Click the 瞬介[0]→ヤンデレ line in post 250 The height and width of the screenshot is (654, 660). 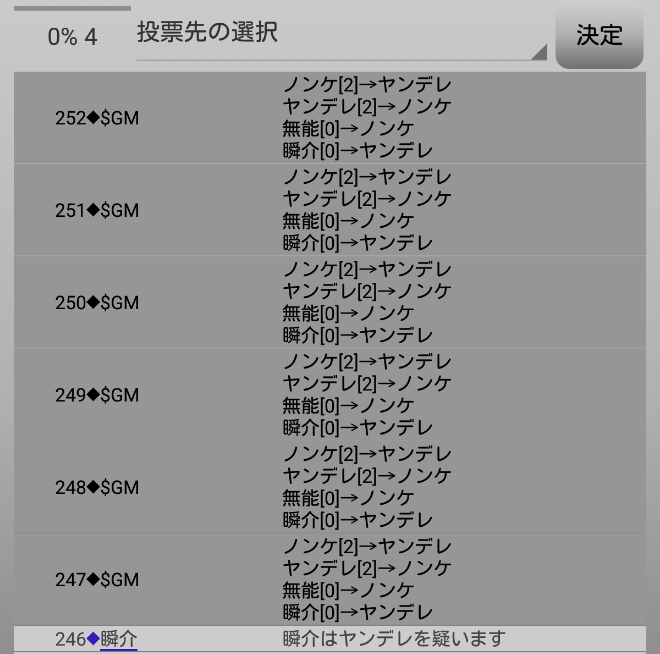click(357, 335)
